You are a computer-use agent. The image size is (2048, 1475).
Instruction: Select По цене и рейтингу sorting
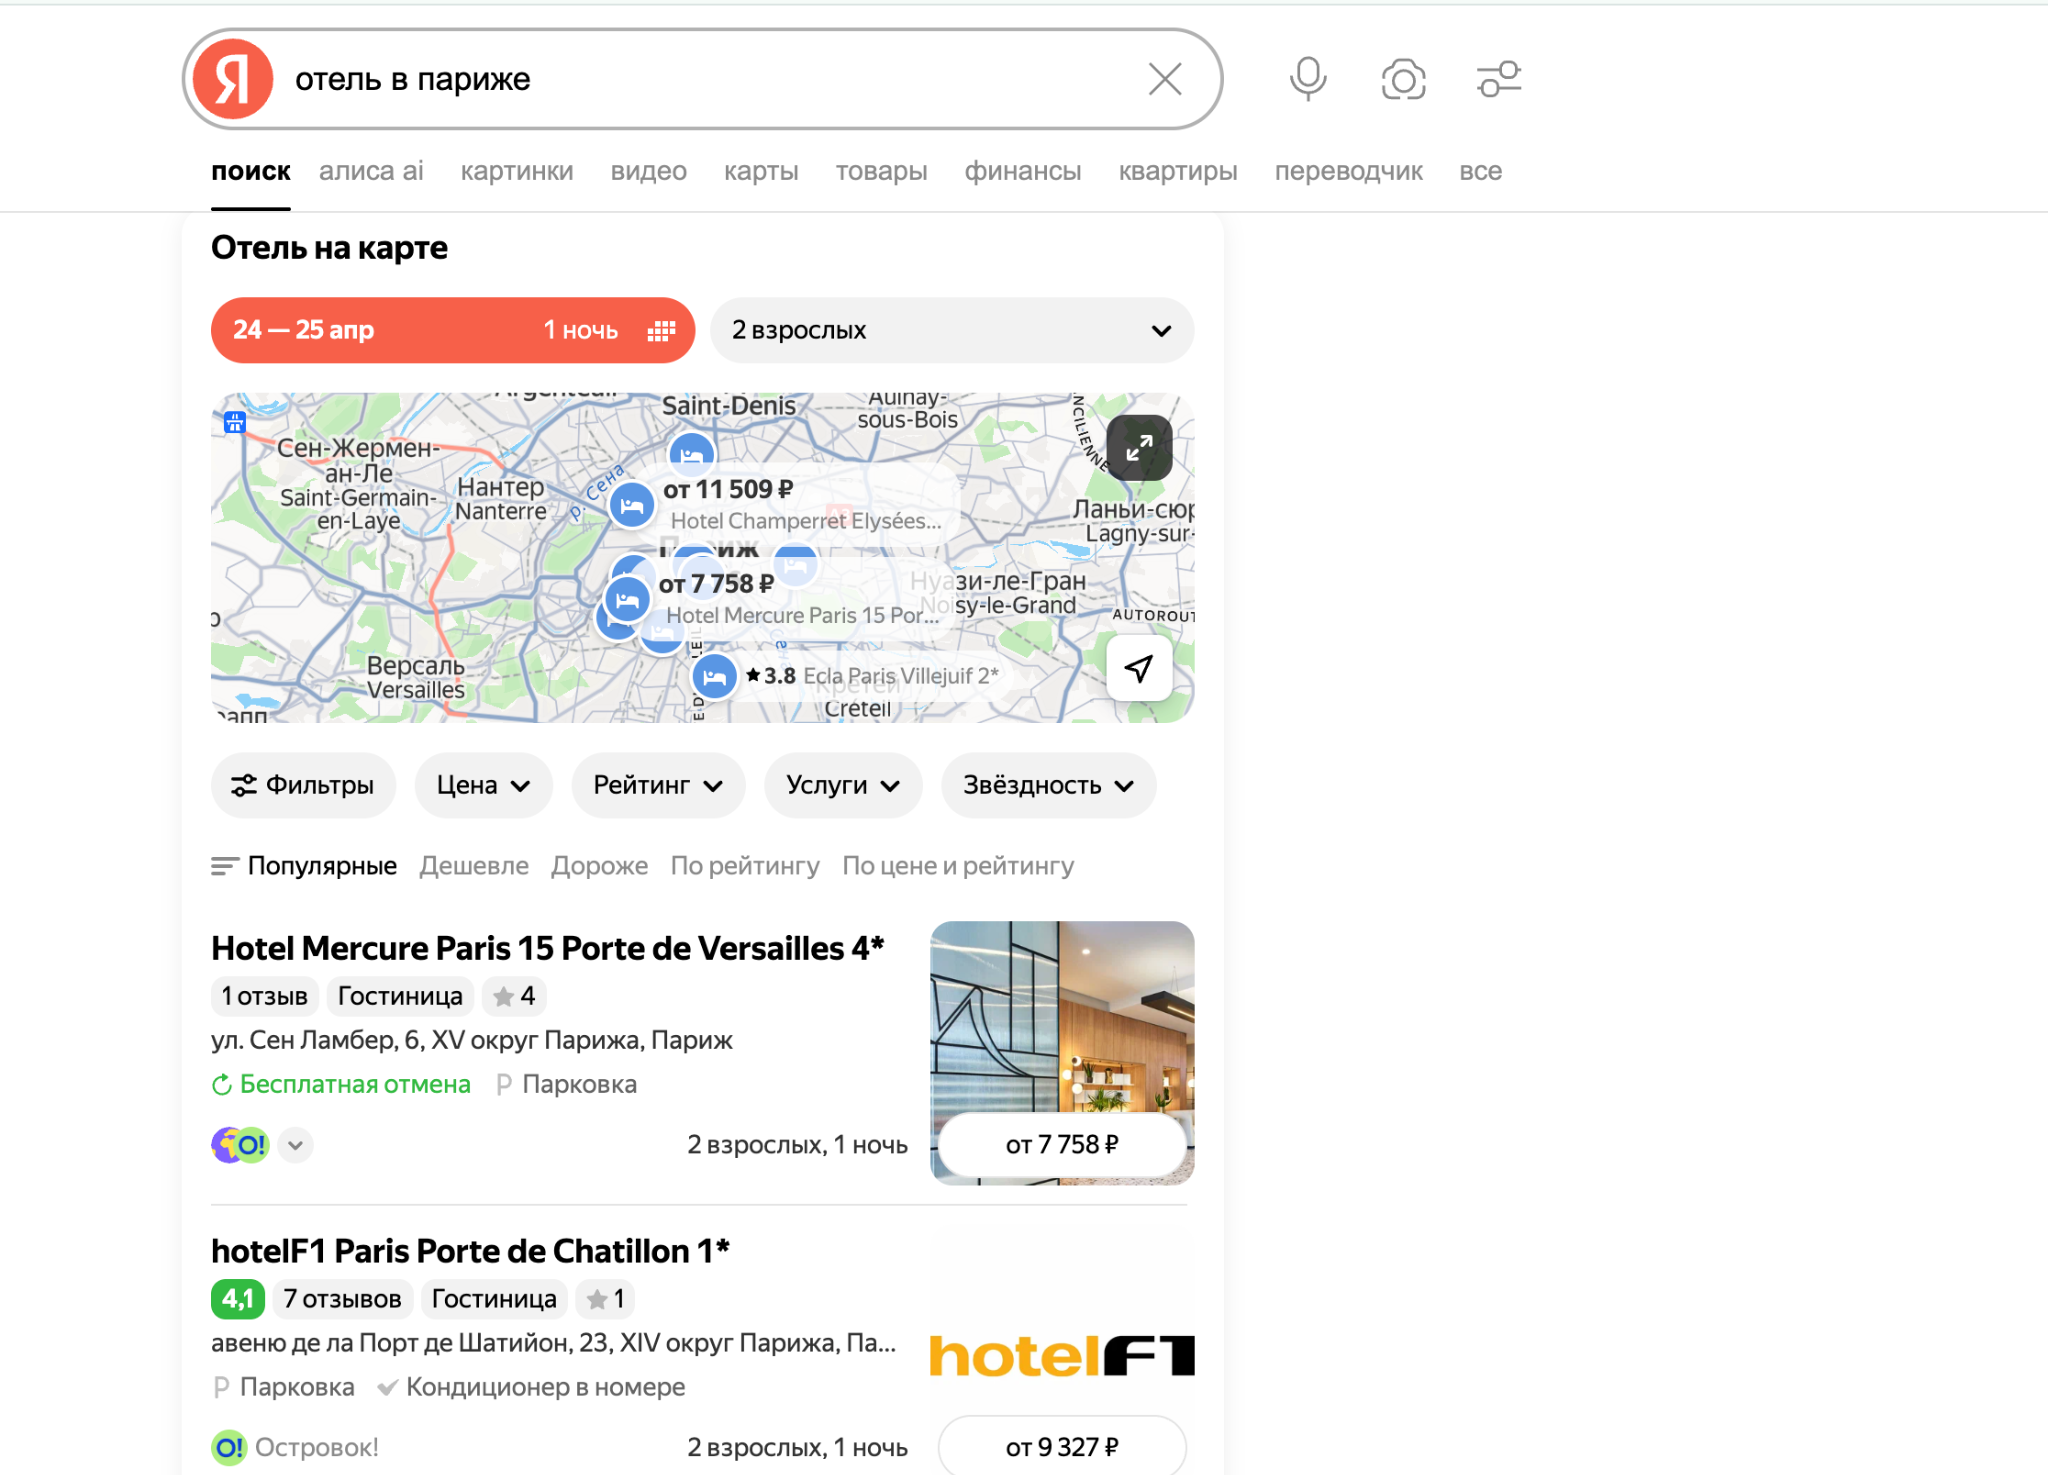[x=957, y=866]
